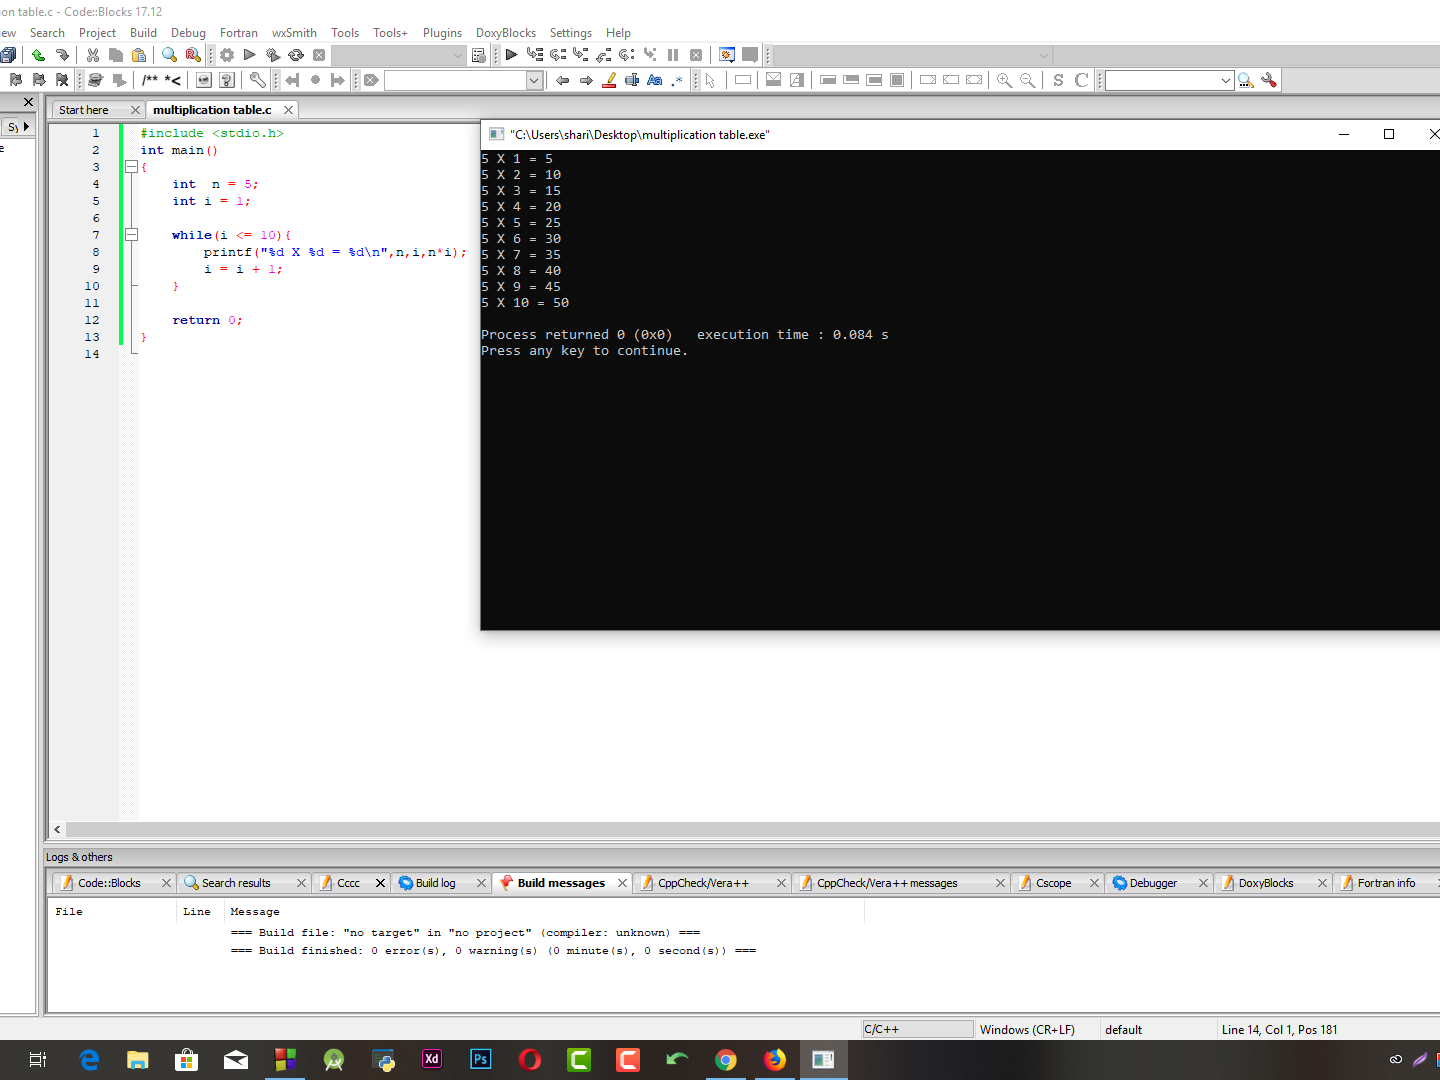
Task: Open the Settings menu
Action: (x=571, y=32)
